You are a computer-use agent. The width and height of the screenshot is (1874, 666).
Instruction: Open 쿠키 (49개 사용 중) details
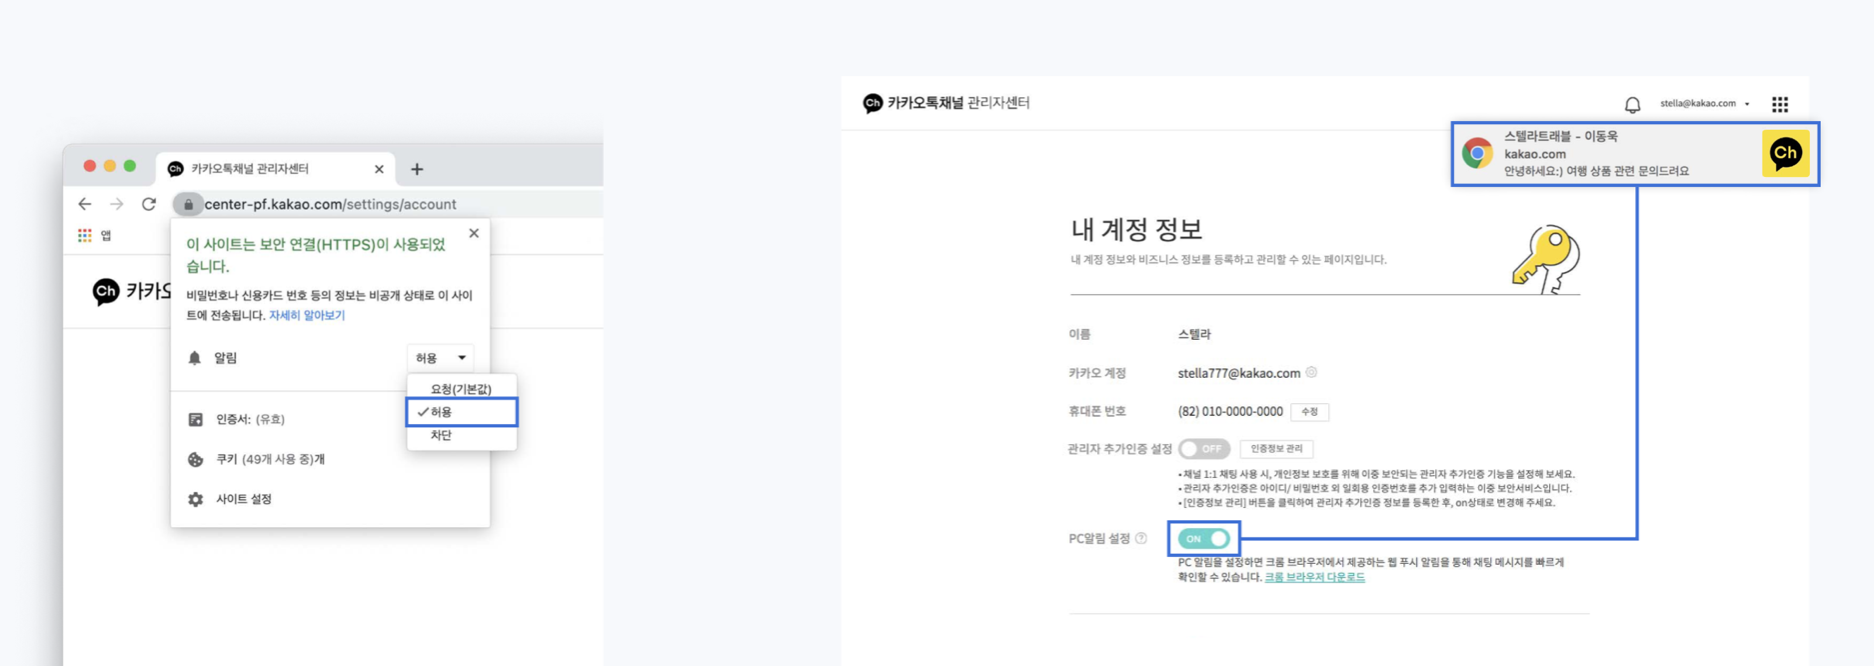[x=270, y=459]
